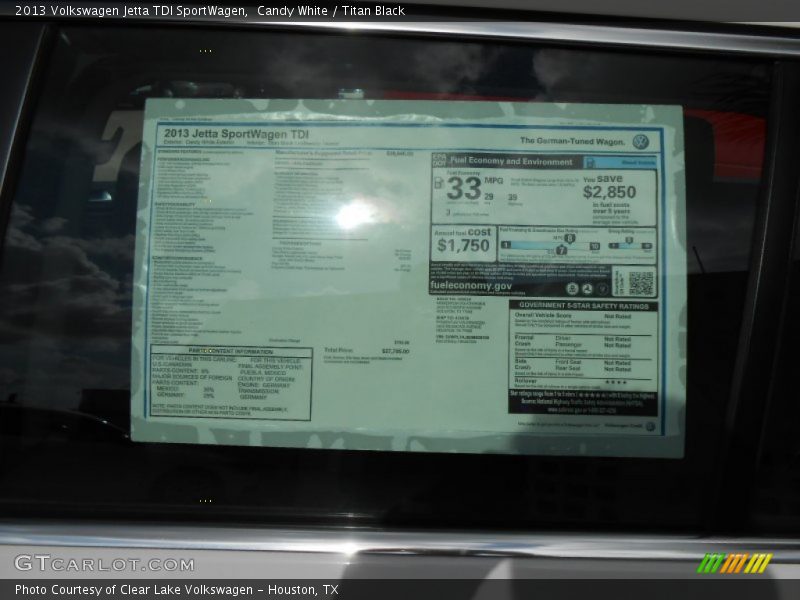Viewport: 800px width, 600px height.
Task: Click the 'Frontal Crash' rating row label
Action: click(x=524, y=340)
